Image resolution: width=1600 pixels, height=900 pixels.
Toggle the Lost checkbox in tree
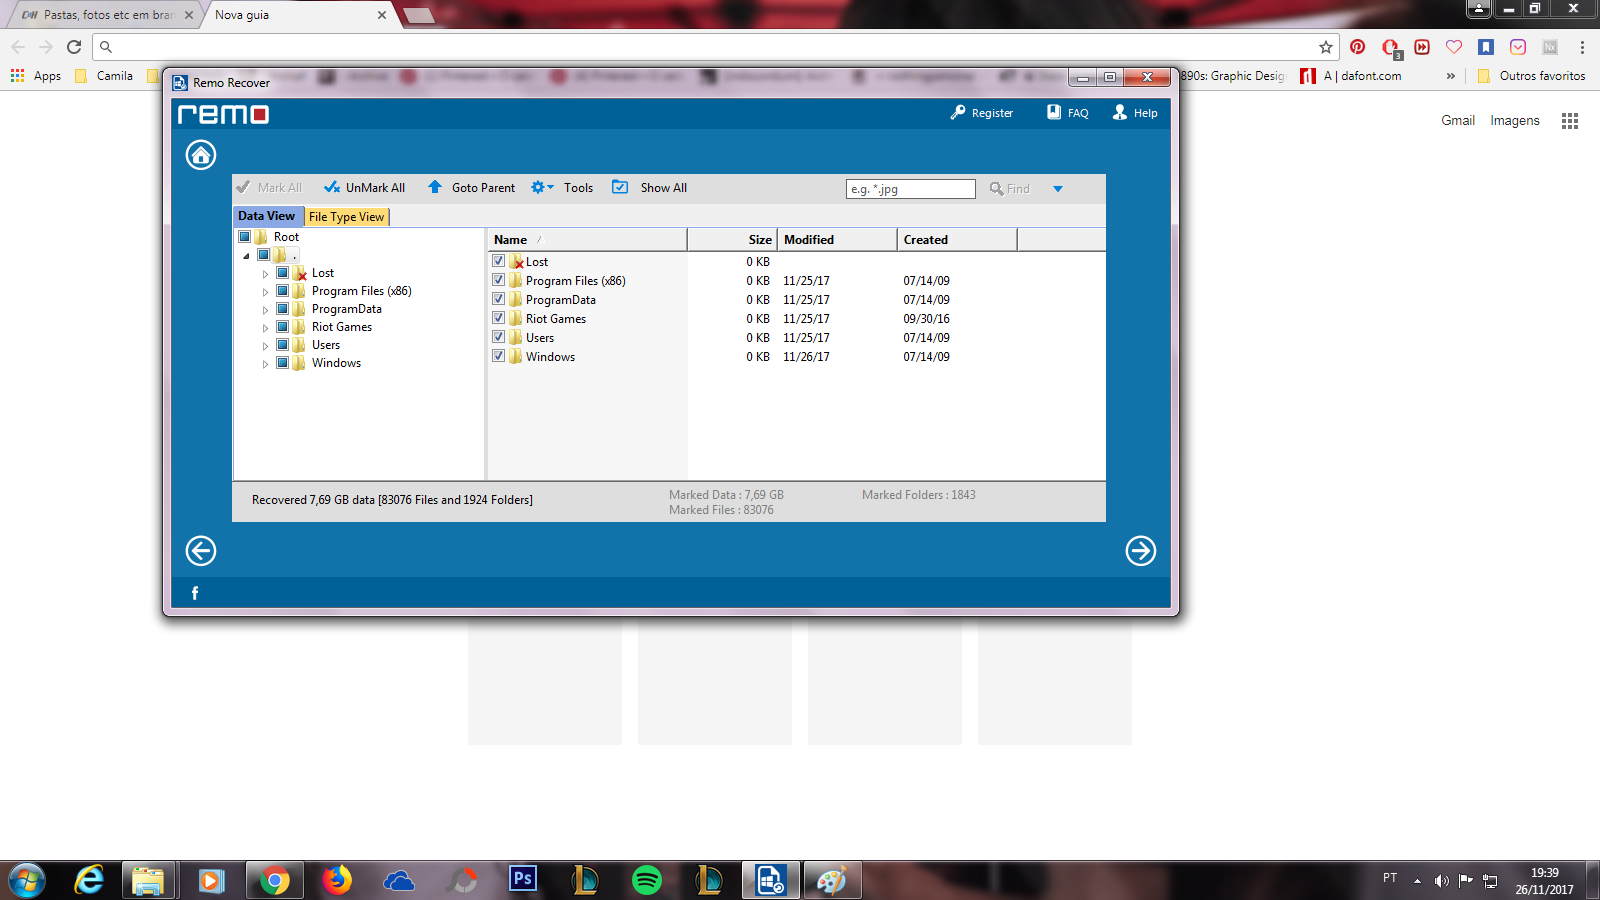pyautogui.click(x=283, y=273)
